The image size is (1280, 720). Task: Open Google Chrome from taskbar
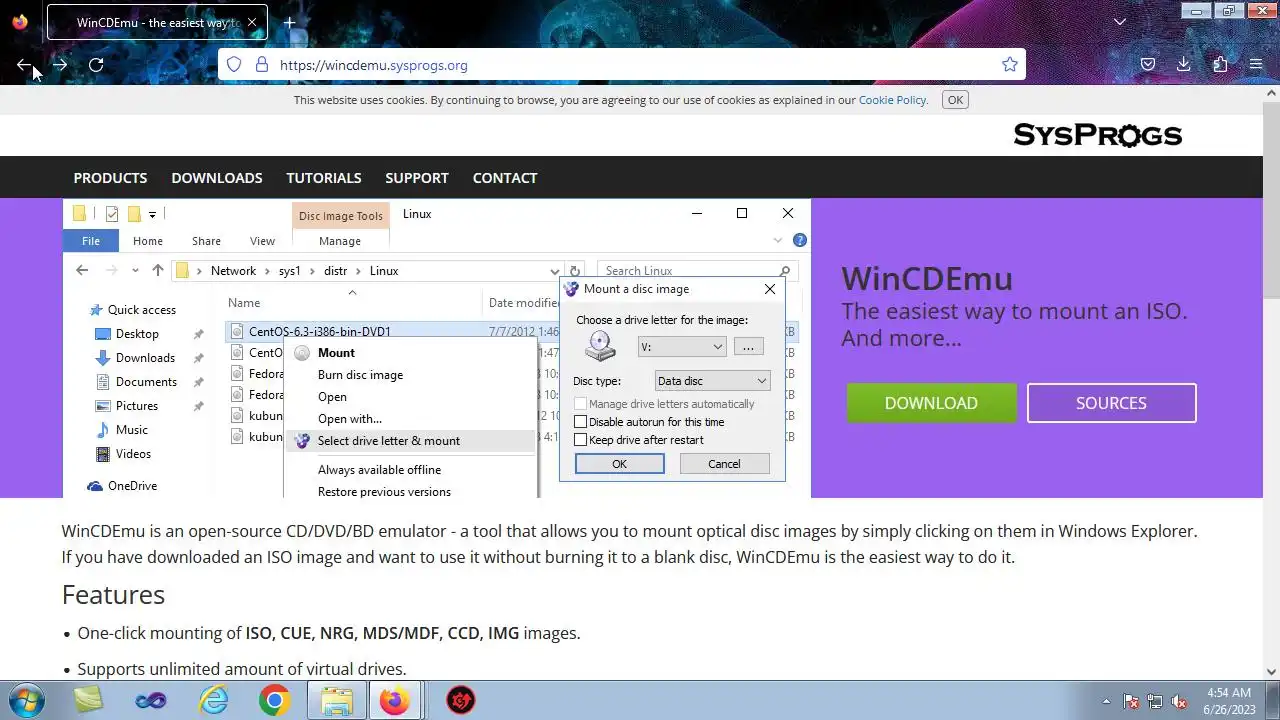(274, 700)
